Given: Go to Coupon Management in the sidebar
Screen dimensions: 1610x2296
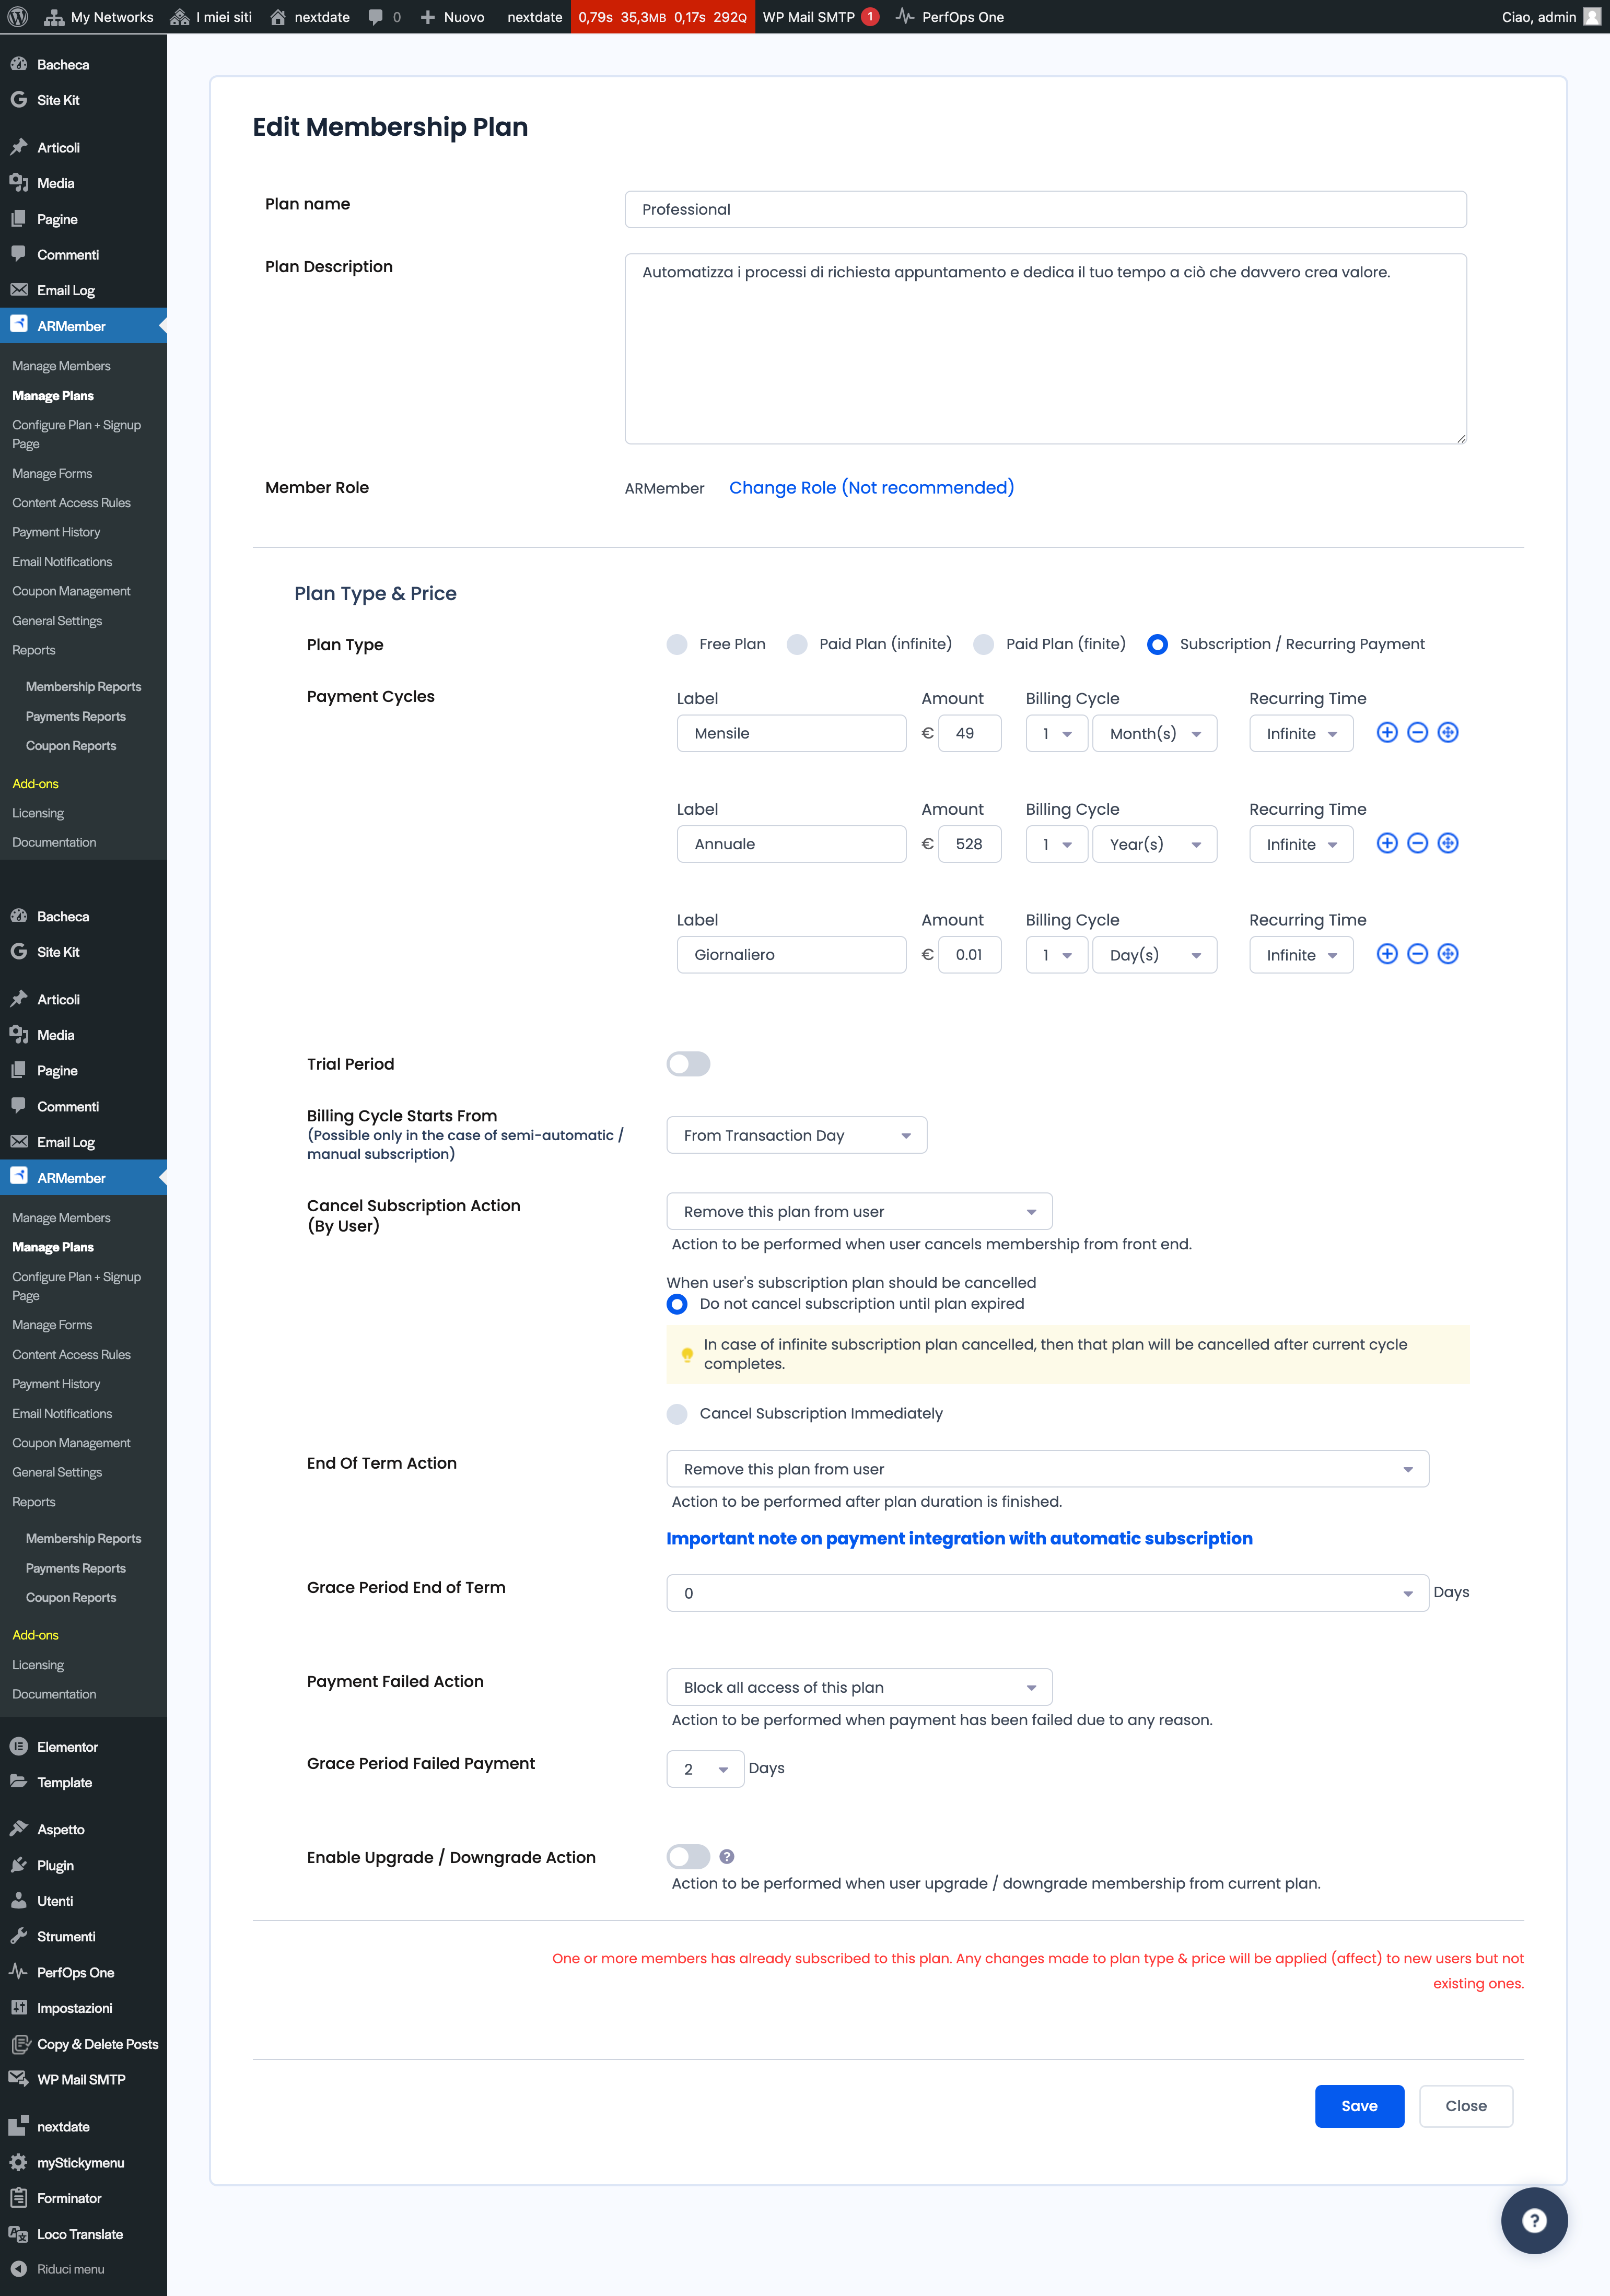Looking at the screenshot, I should pos(71,591).
